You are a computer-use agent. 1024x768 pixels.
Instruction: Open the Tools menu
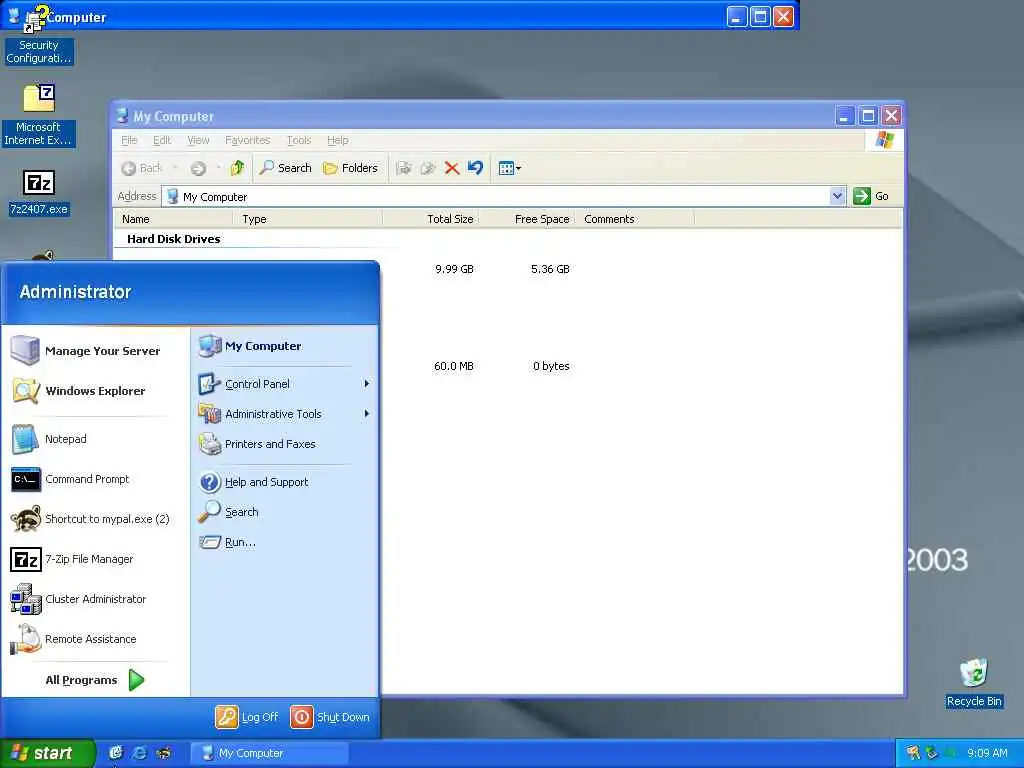(x=299, y=140)
